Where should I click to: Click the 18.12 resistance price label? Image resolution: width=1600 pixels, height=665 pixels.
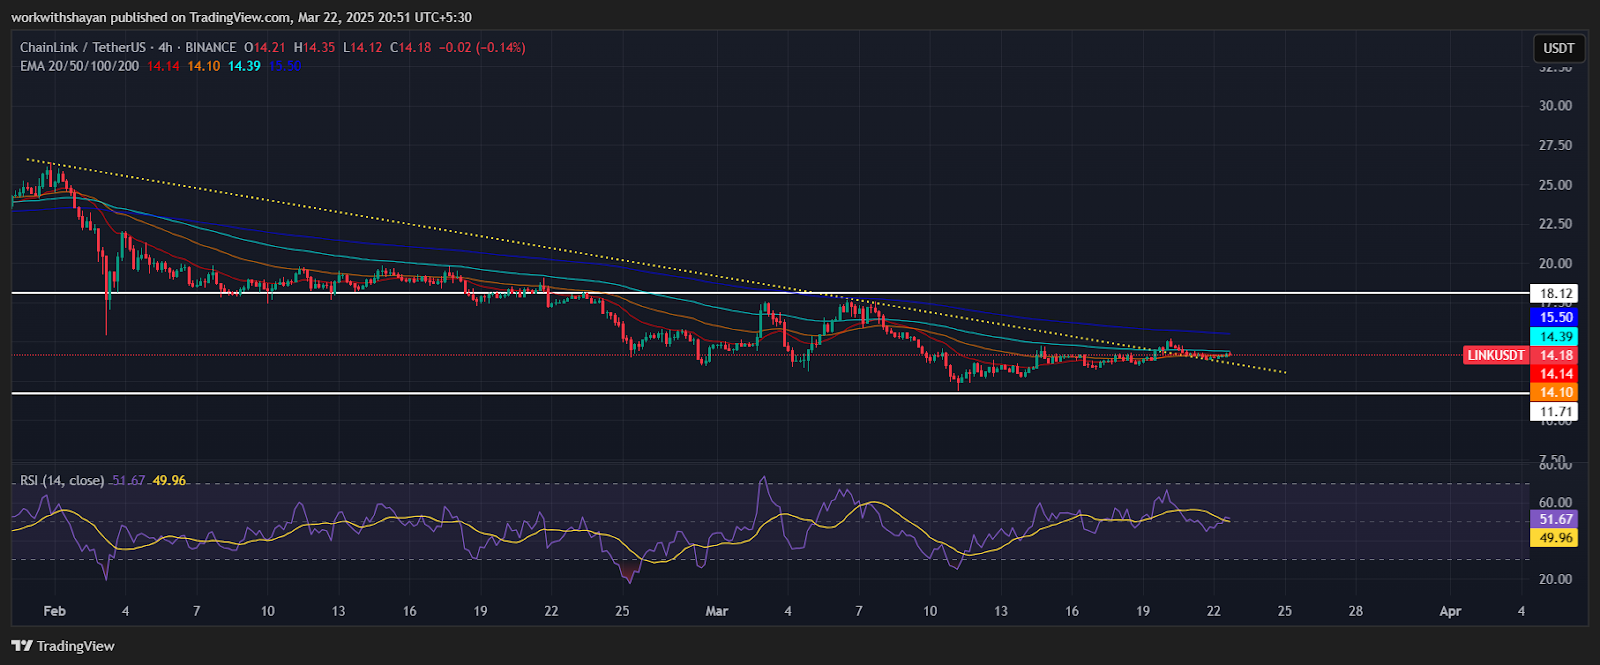pos(1556,293)
